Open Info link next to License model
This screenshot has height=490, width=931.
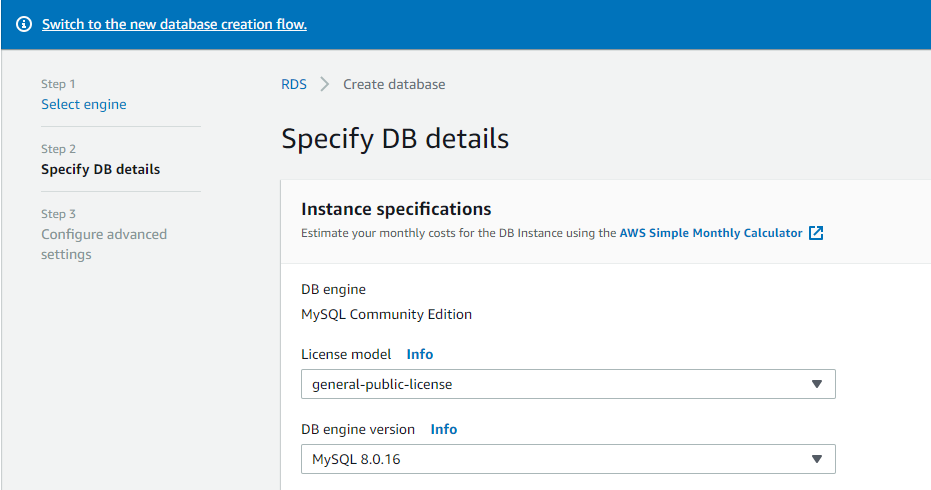pos(420,354)
